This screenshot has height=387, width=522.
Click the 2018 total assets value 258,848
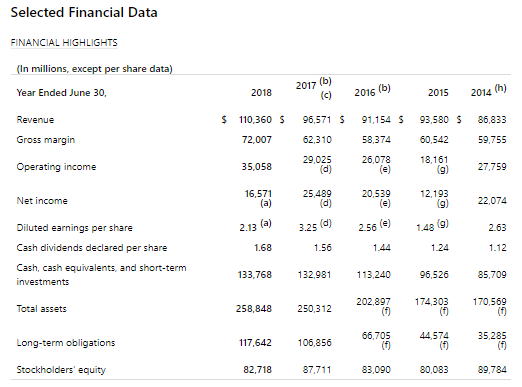[x=254, y=309]
